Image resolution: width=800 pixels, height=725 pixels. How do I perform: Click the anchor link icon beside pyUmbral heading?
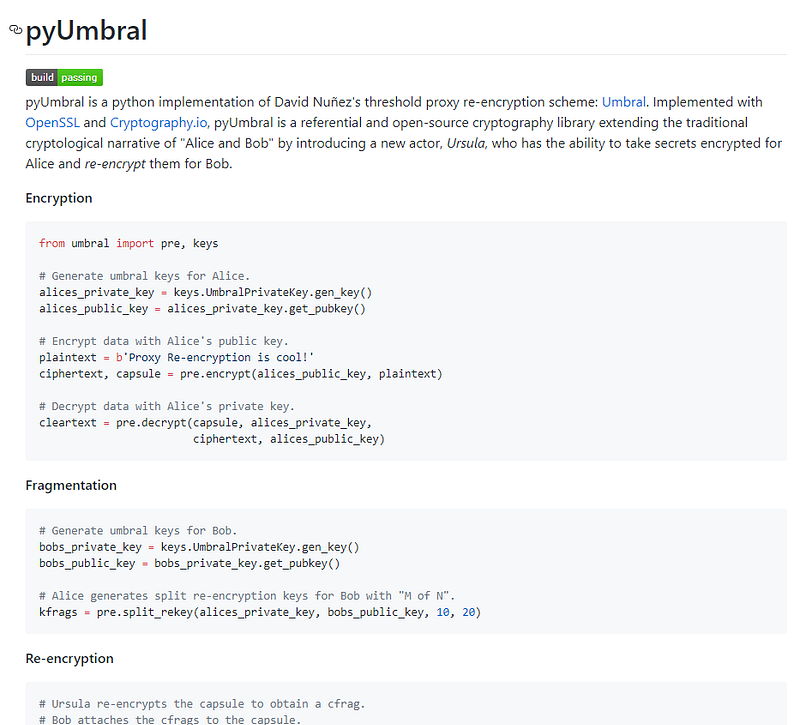pos(16,30)
